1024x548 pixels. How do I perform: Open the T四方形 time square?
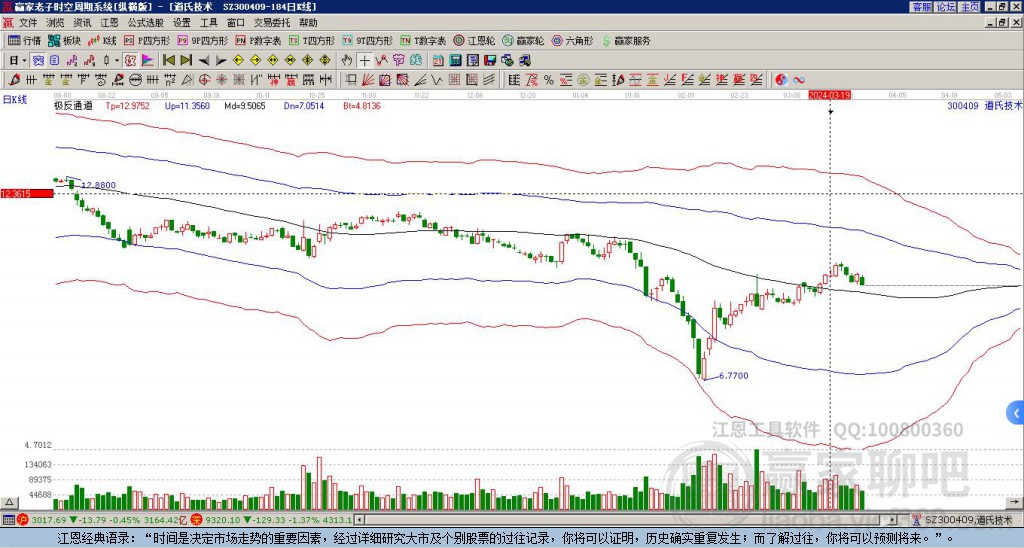click(312, 40)
